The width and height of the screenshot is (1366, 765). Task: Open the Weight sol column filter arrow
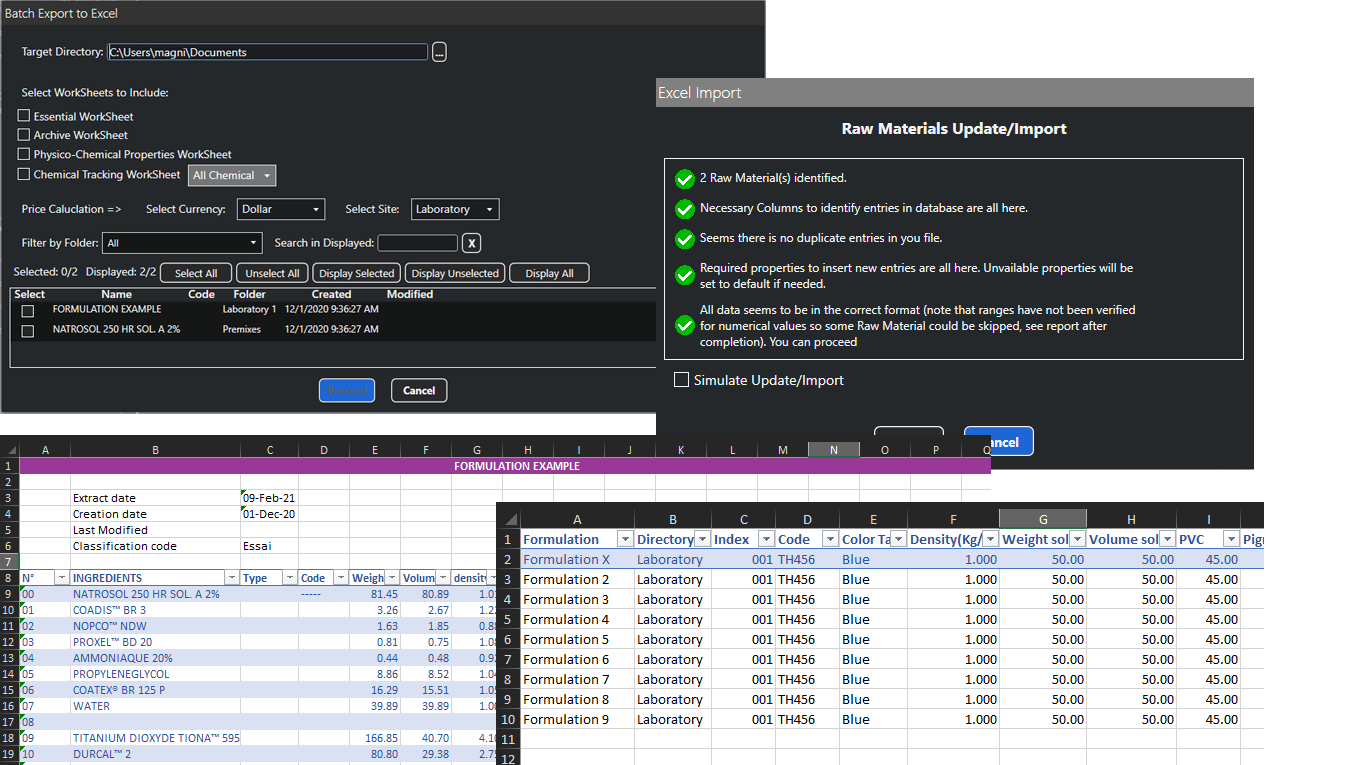click(x=1077, y=540)
